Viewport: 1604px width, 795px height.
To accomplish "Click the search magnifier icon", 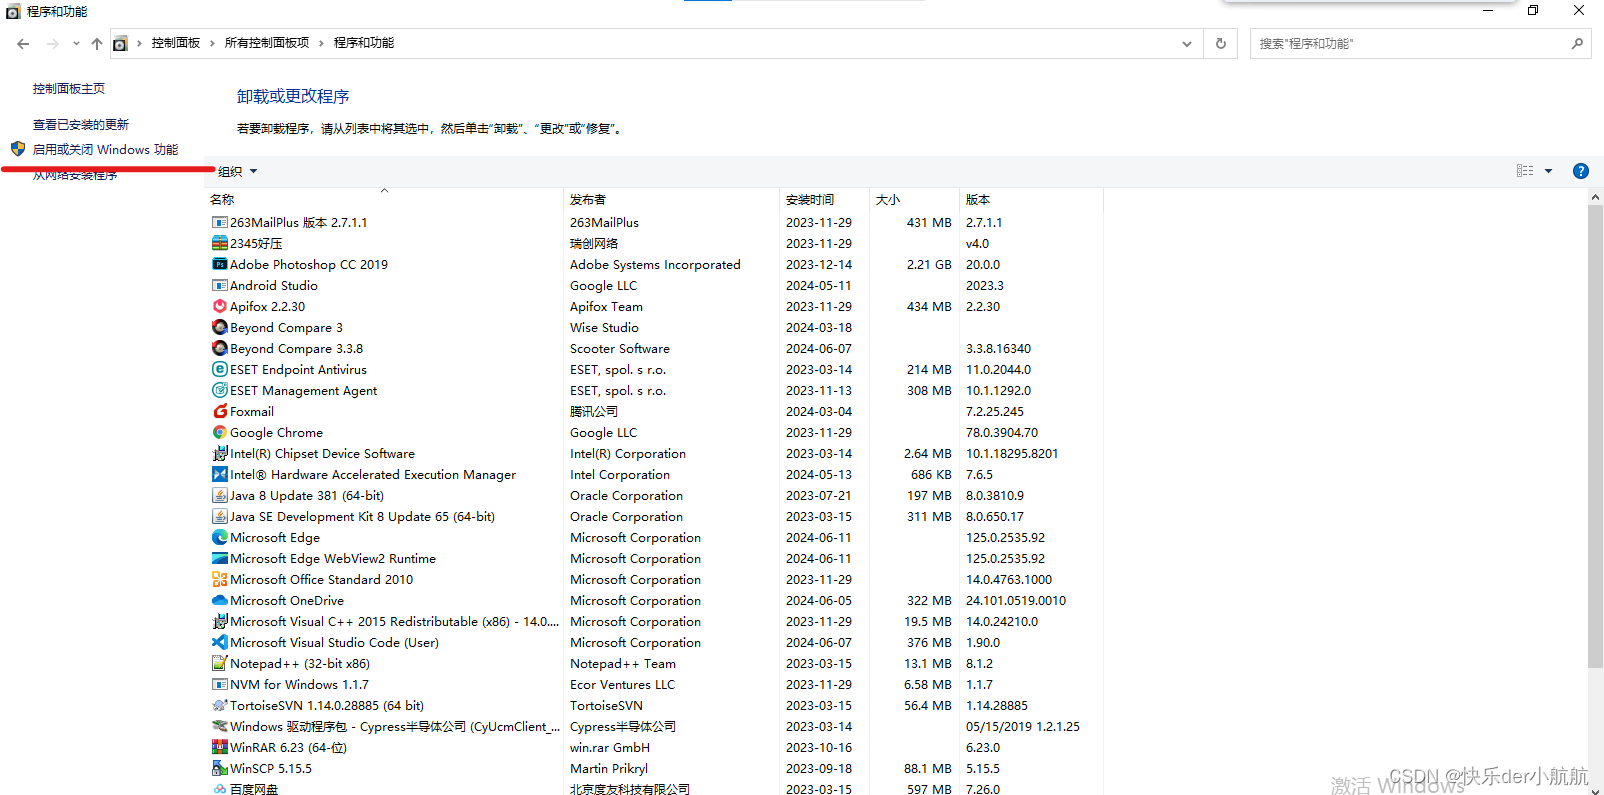I will coord(1577,43).
